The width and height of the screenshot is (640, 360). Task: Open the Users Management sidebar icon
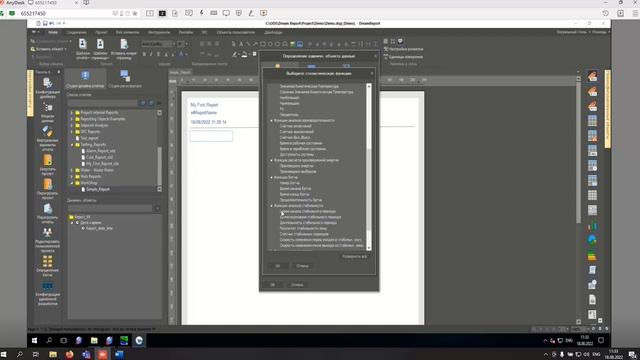coord(47,233)
